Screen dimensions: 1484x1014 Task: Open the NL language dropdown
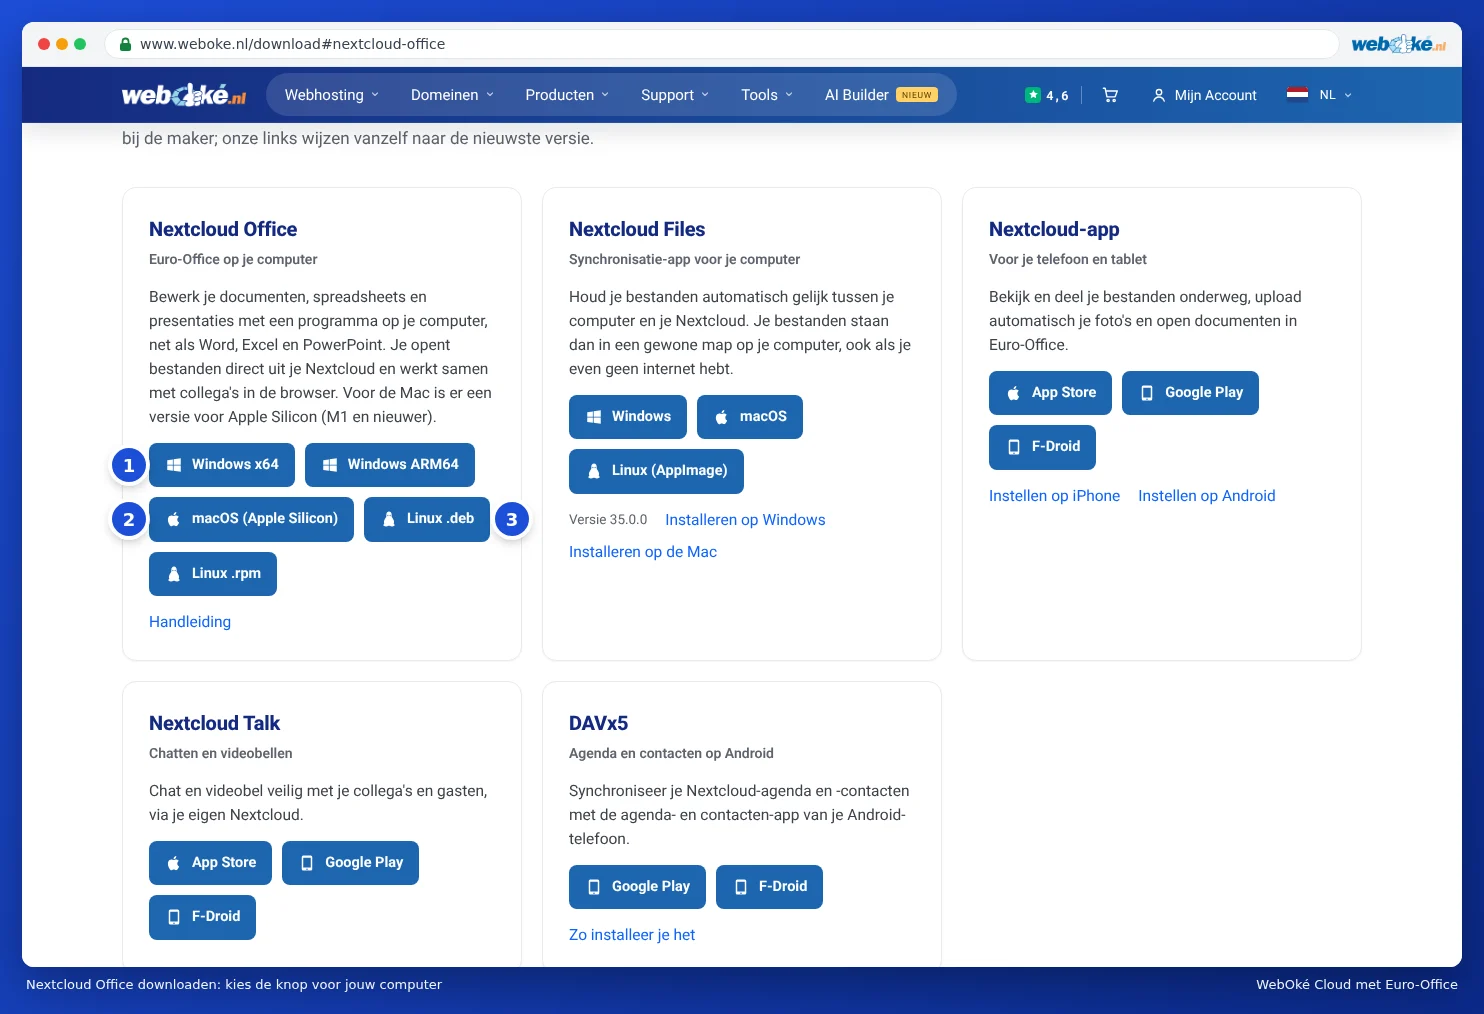(x=1335, y=95)
